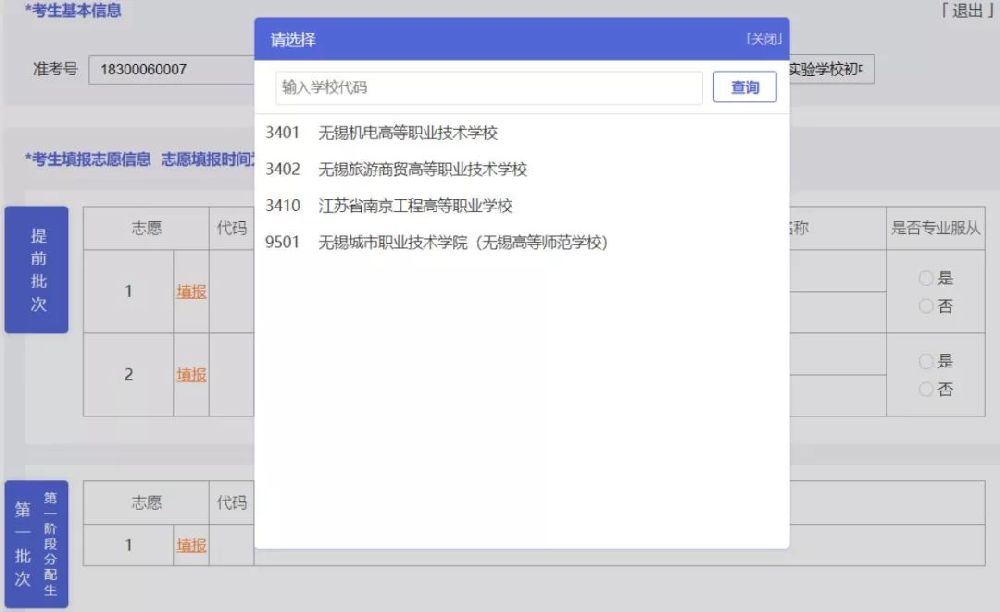Select 是 radio for second choice 专业服从
Viewport: 1000px width, 612px height.
pos(926,361)
